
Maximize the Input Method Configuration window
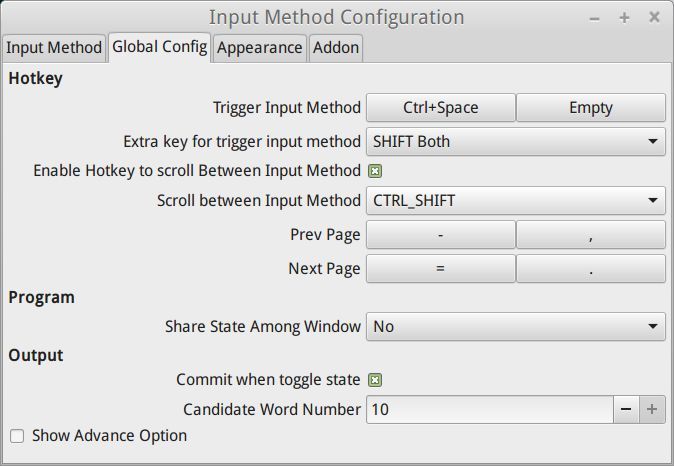[x=624, y=17]
